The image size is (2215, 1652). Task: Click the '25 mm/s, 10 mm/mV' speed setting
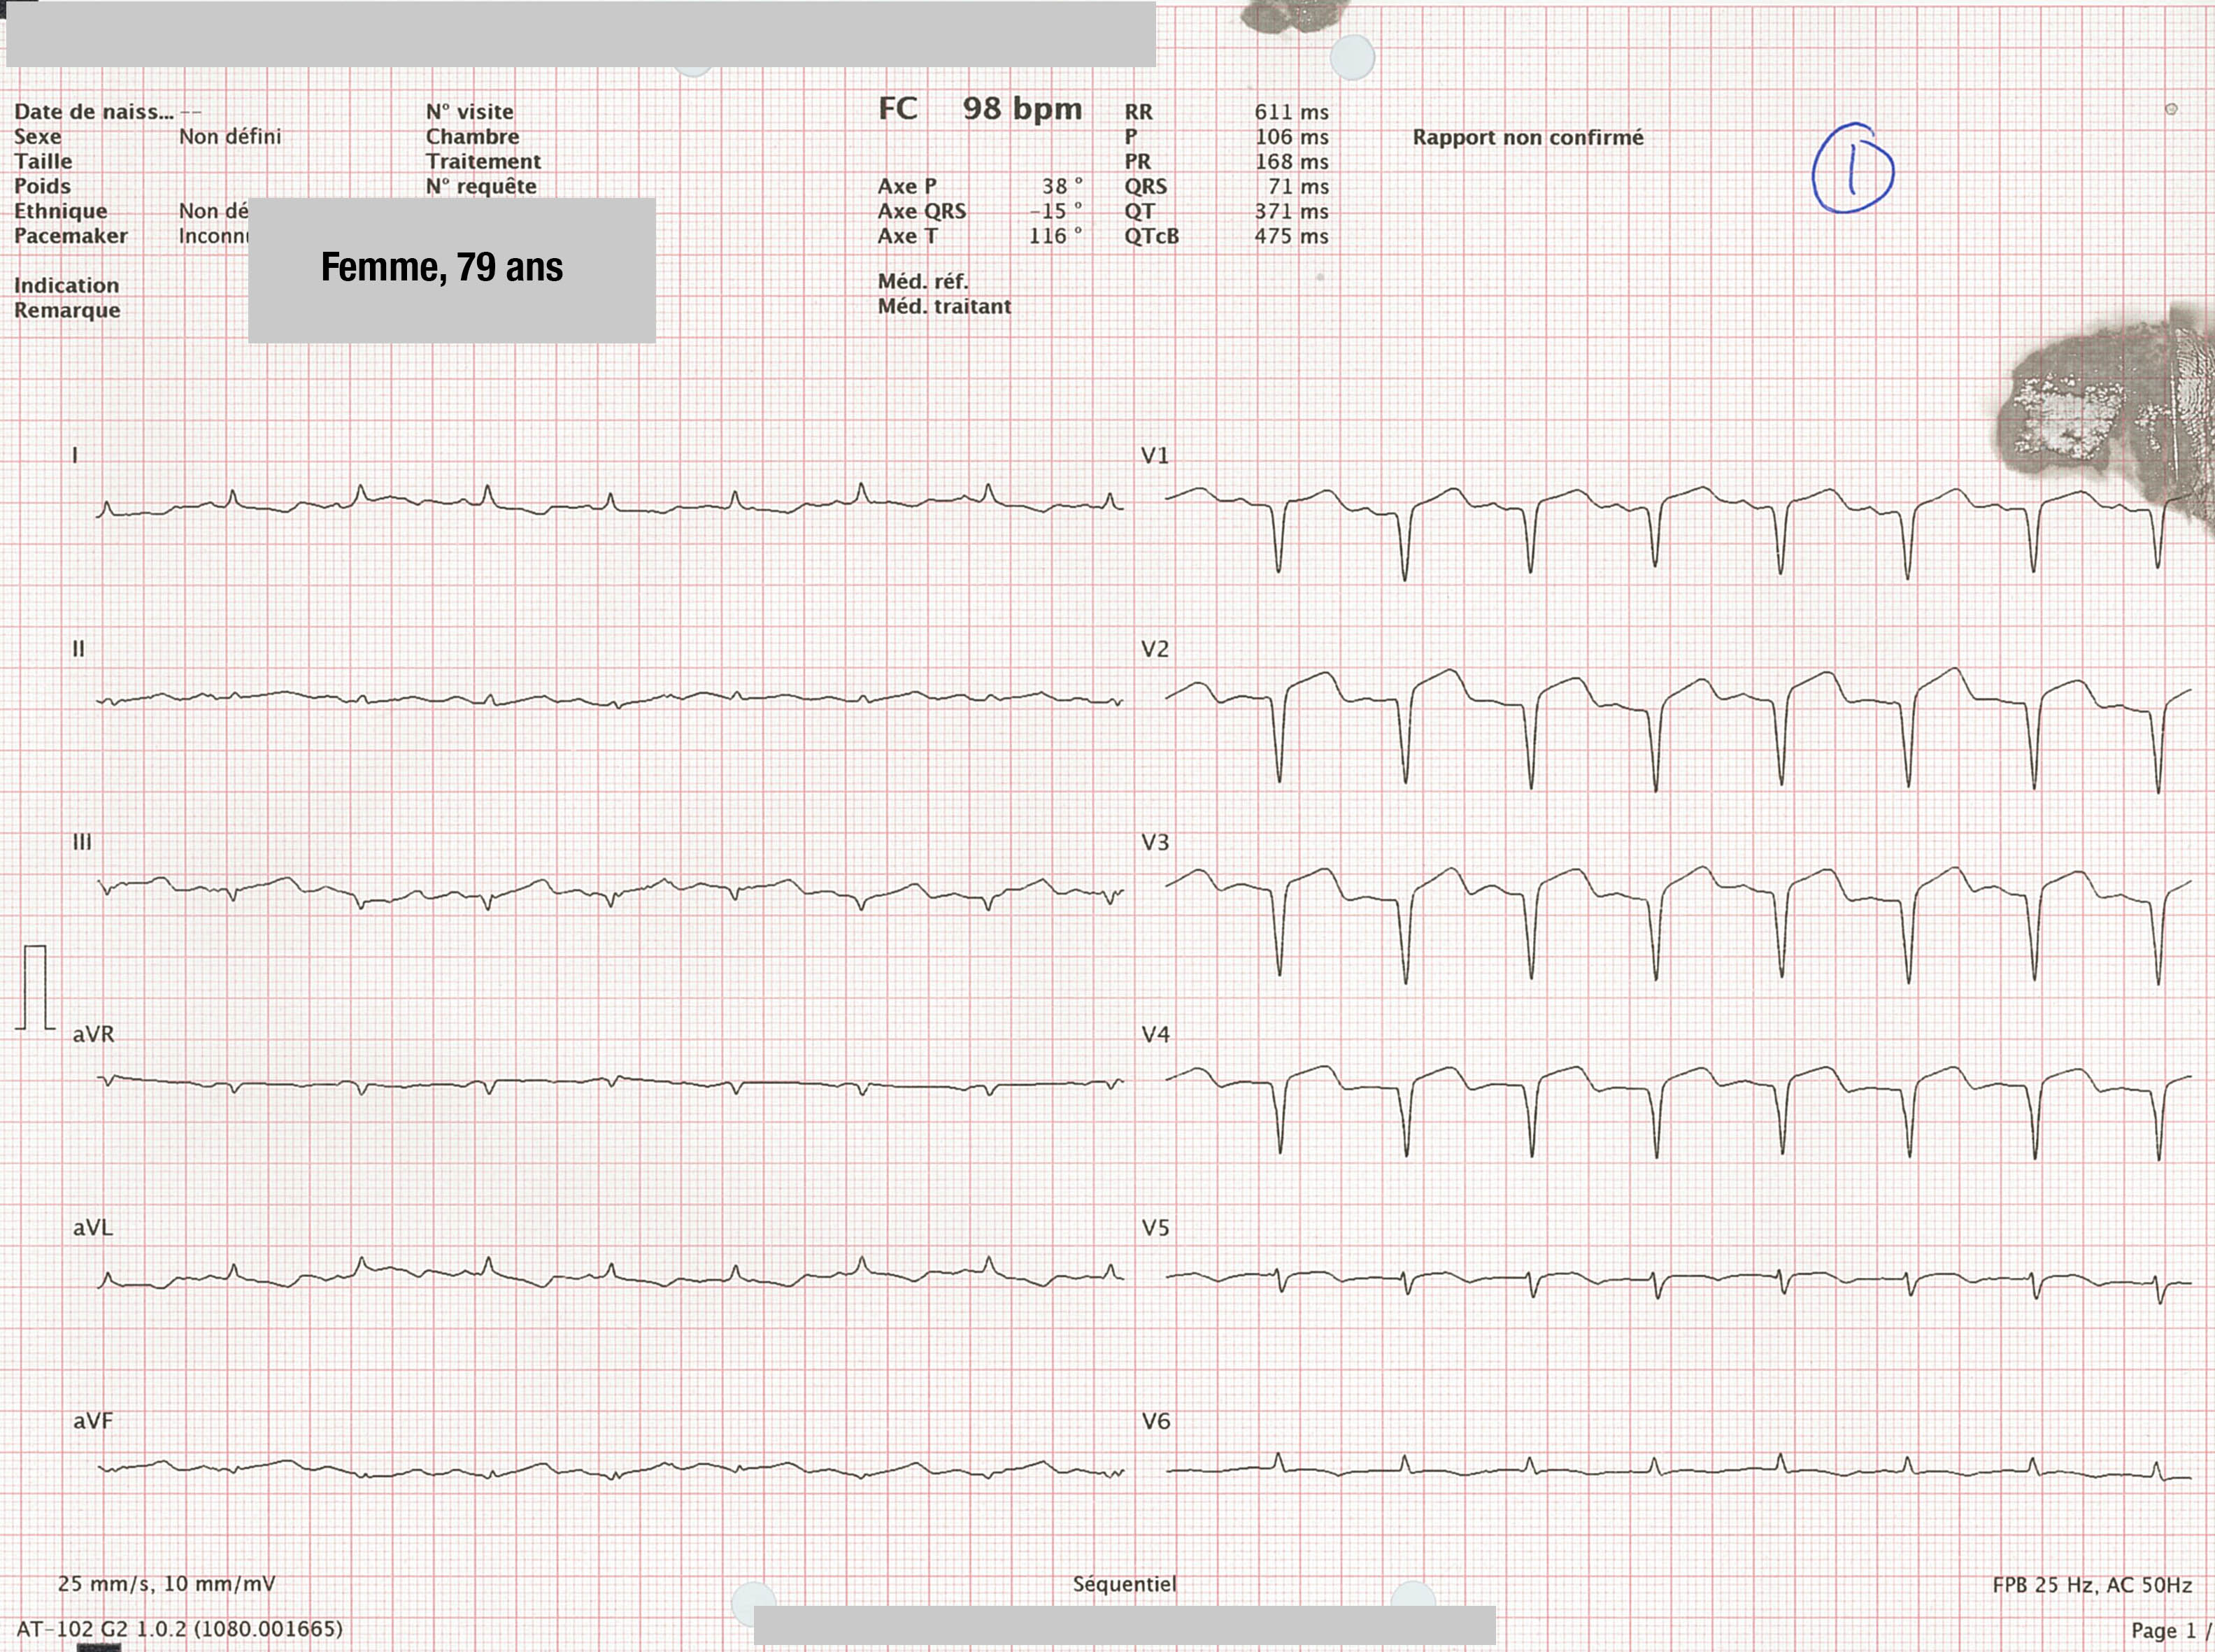click(x=167, y=1584)
